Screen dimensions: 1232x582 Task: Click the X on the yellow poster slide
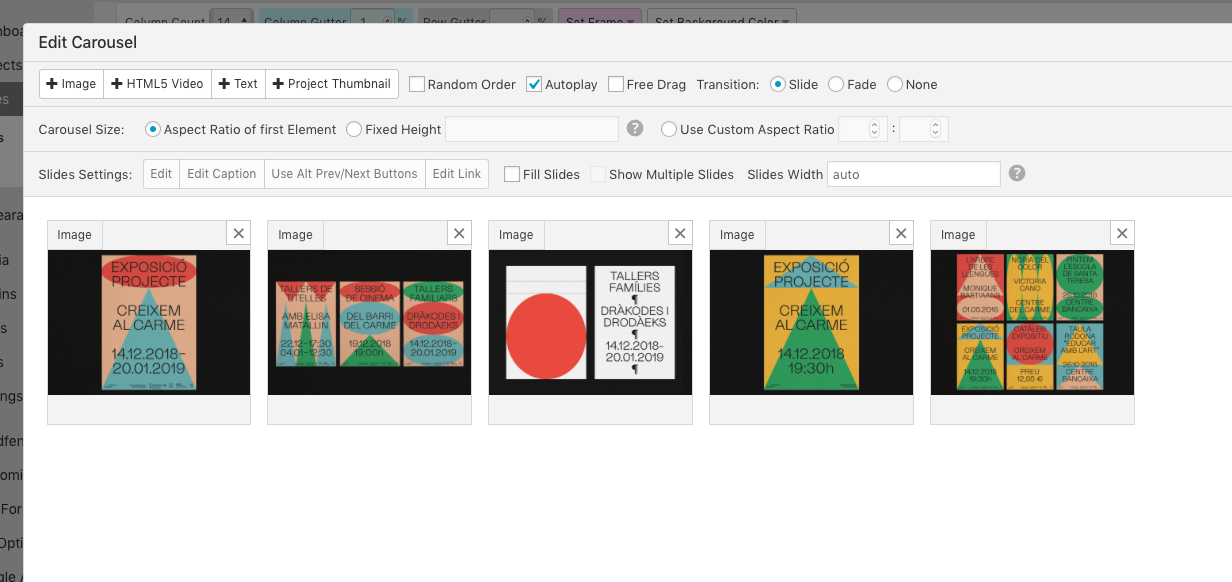(x=901, y=234)
